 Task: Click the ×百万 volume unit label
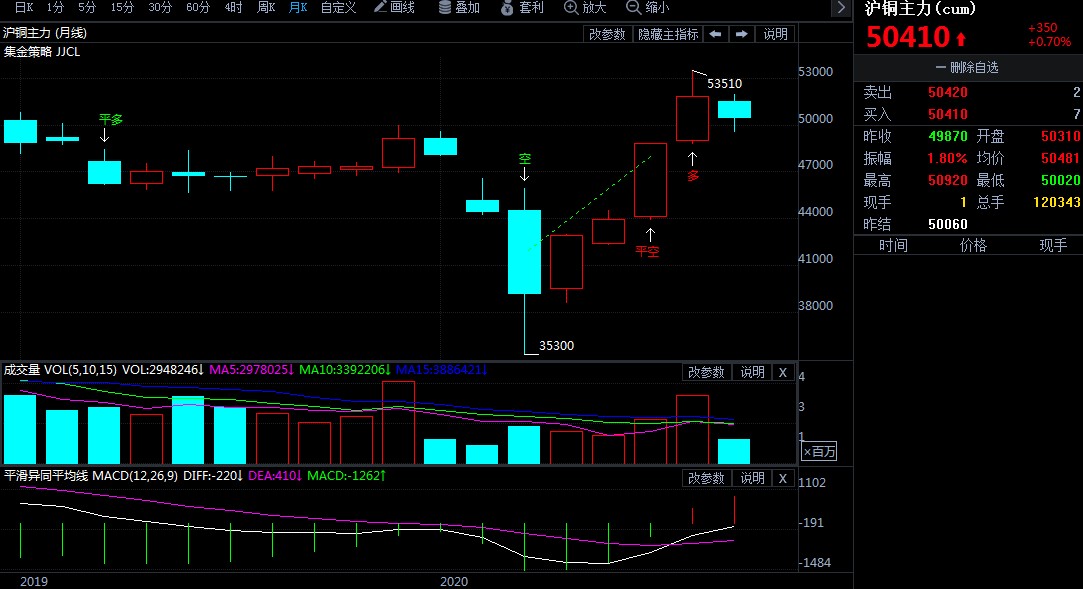click(x=819, y=452)
